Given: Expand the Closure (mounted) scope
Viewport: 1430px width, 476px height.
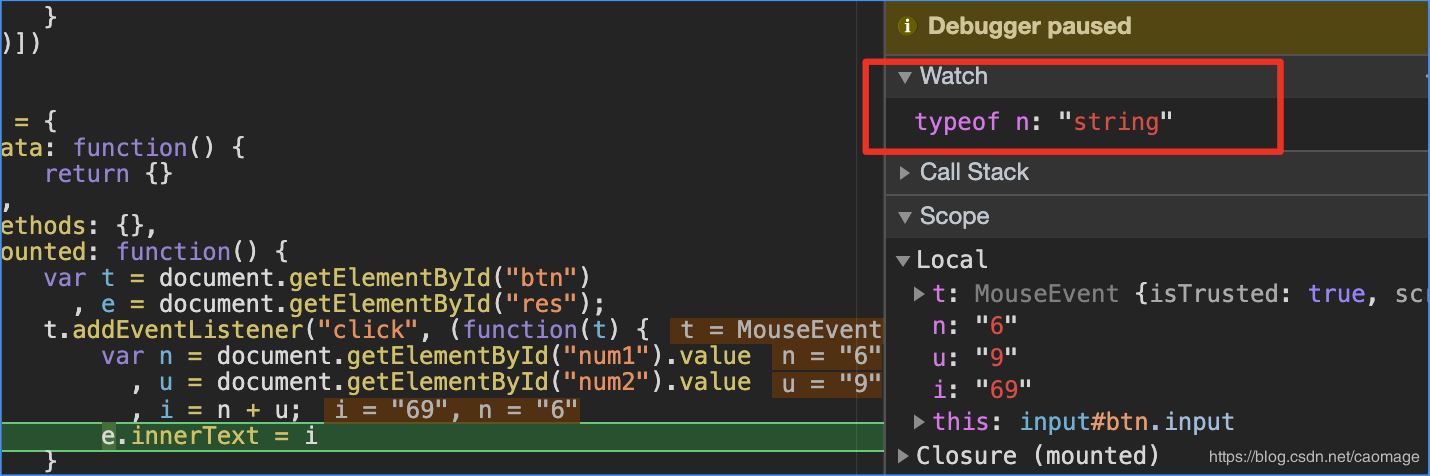Looking at the screenshot, I should click(903, 457).
